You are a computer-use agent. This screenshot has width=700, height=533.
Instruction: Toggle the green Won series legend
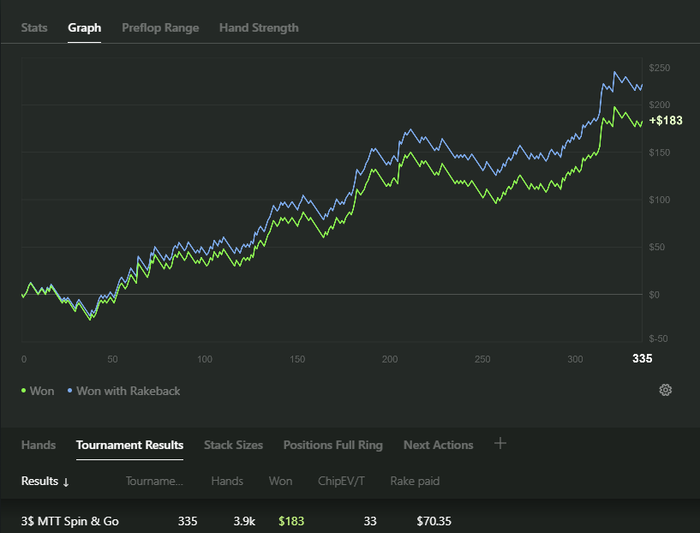click(37, 391)
